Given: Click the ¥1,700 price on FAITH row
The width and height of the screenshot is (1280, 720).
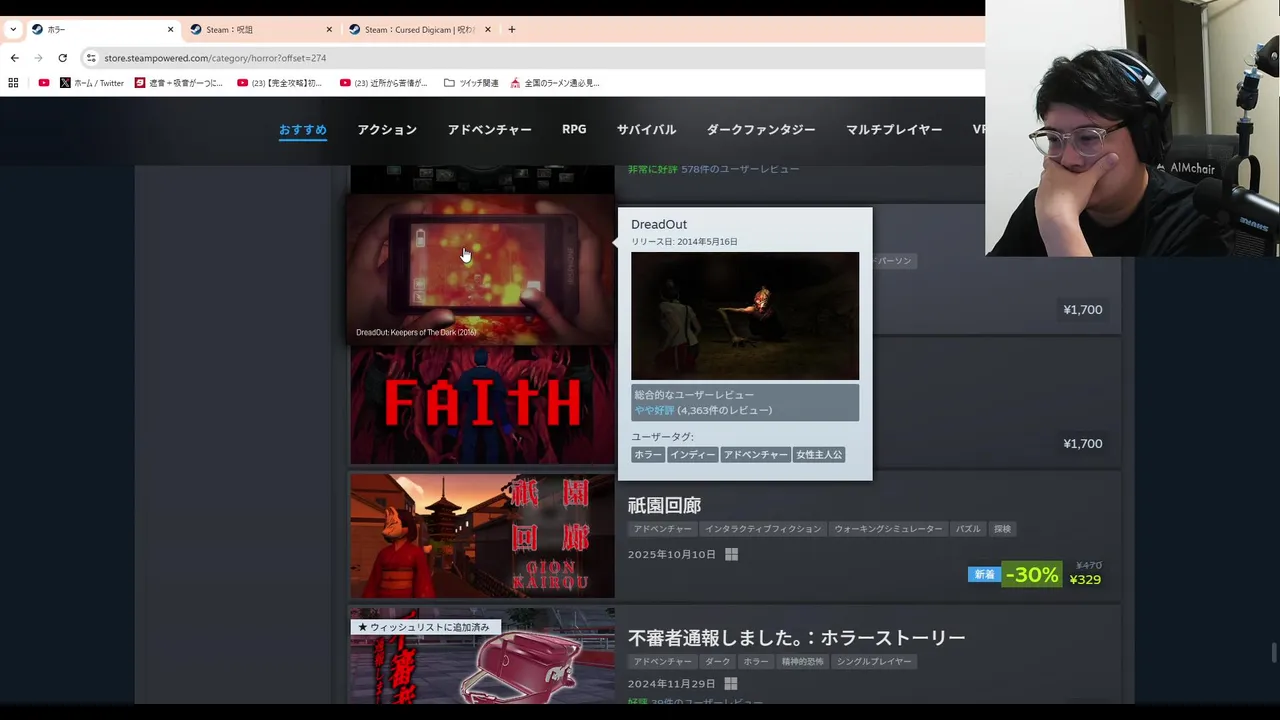Looking at the screenshot, I should click(1083, 444).
